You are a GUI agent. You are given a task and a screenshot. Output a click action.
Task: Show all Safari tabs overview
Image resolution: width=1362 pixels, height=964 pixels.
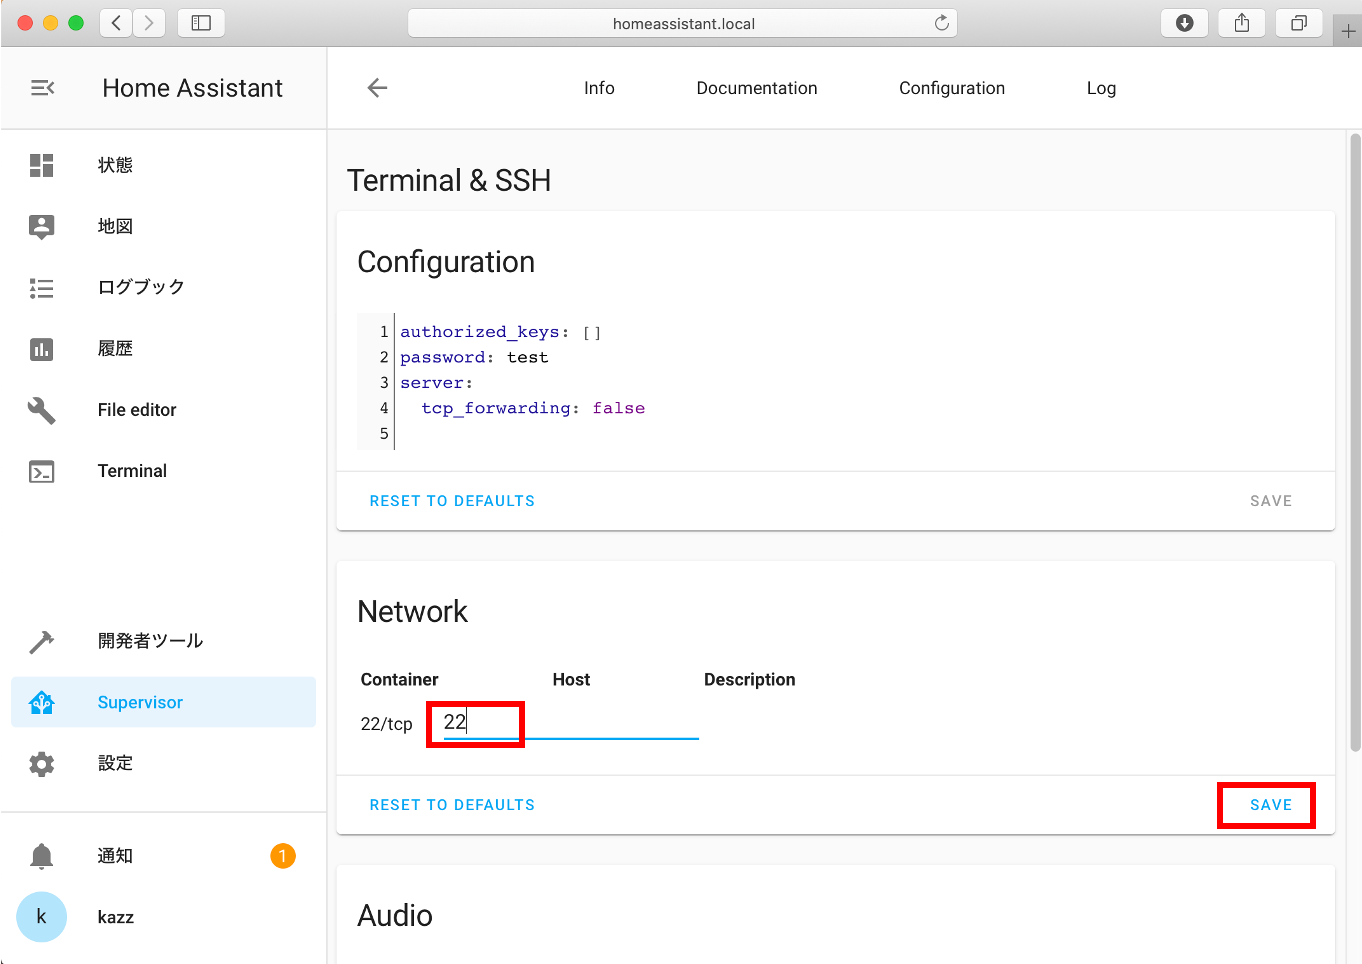point(1299,23)
